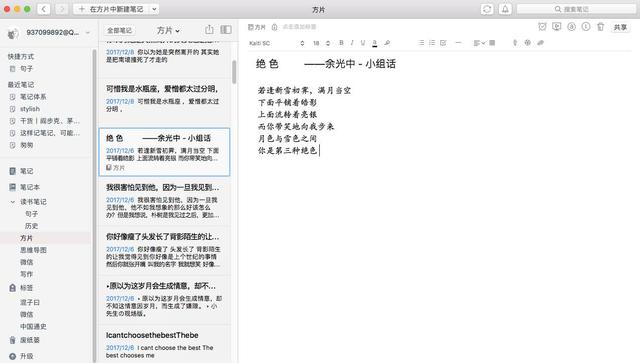Select 笔记本 in the sidebar
Screen dimensions: 640x363
coord(30,187)
